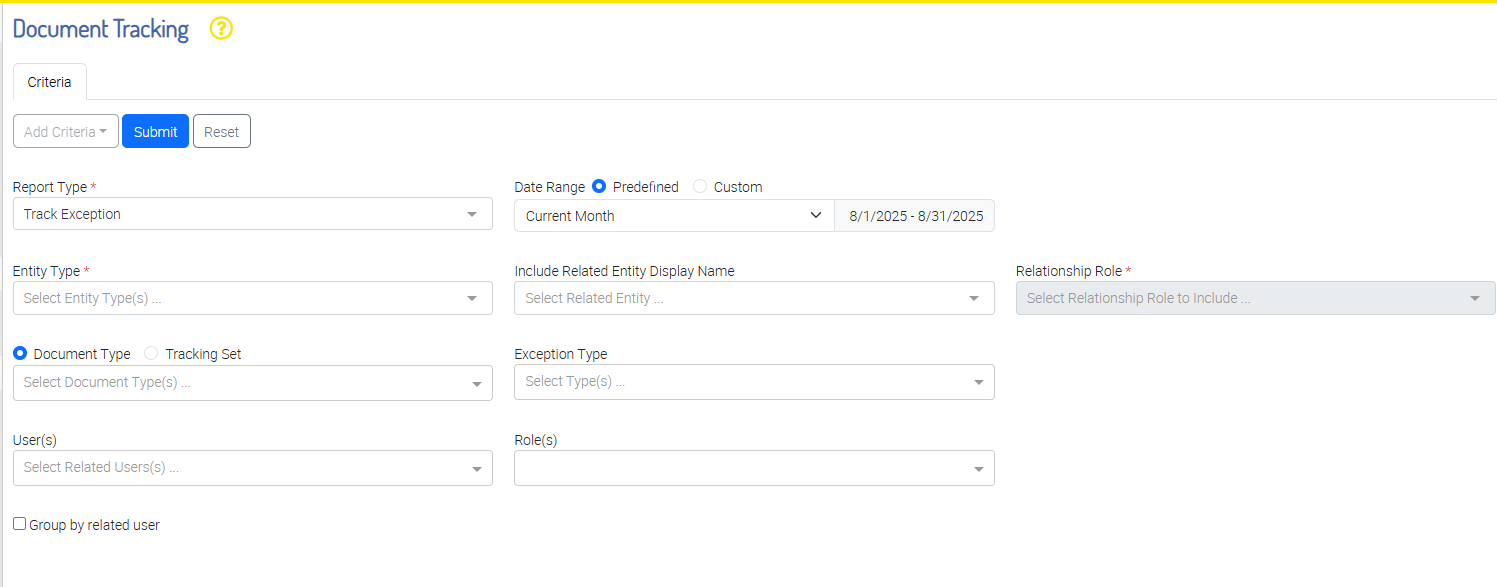The image size is (1497, 587).
Task: Open the Select Related Entity dropdown
Action: click(754, 298)
